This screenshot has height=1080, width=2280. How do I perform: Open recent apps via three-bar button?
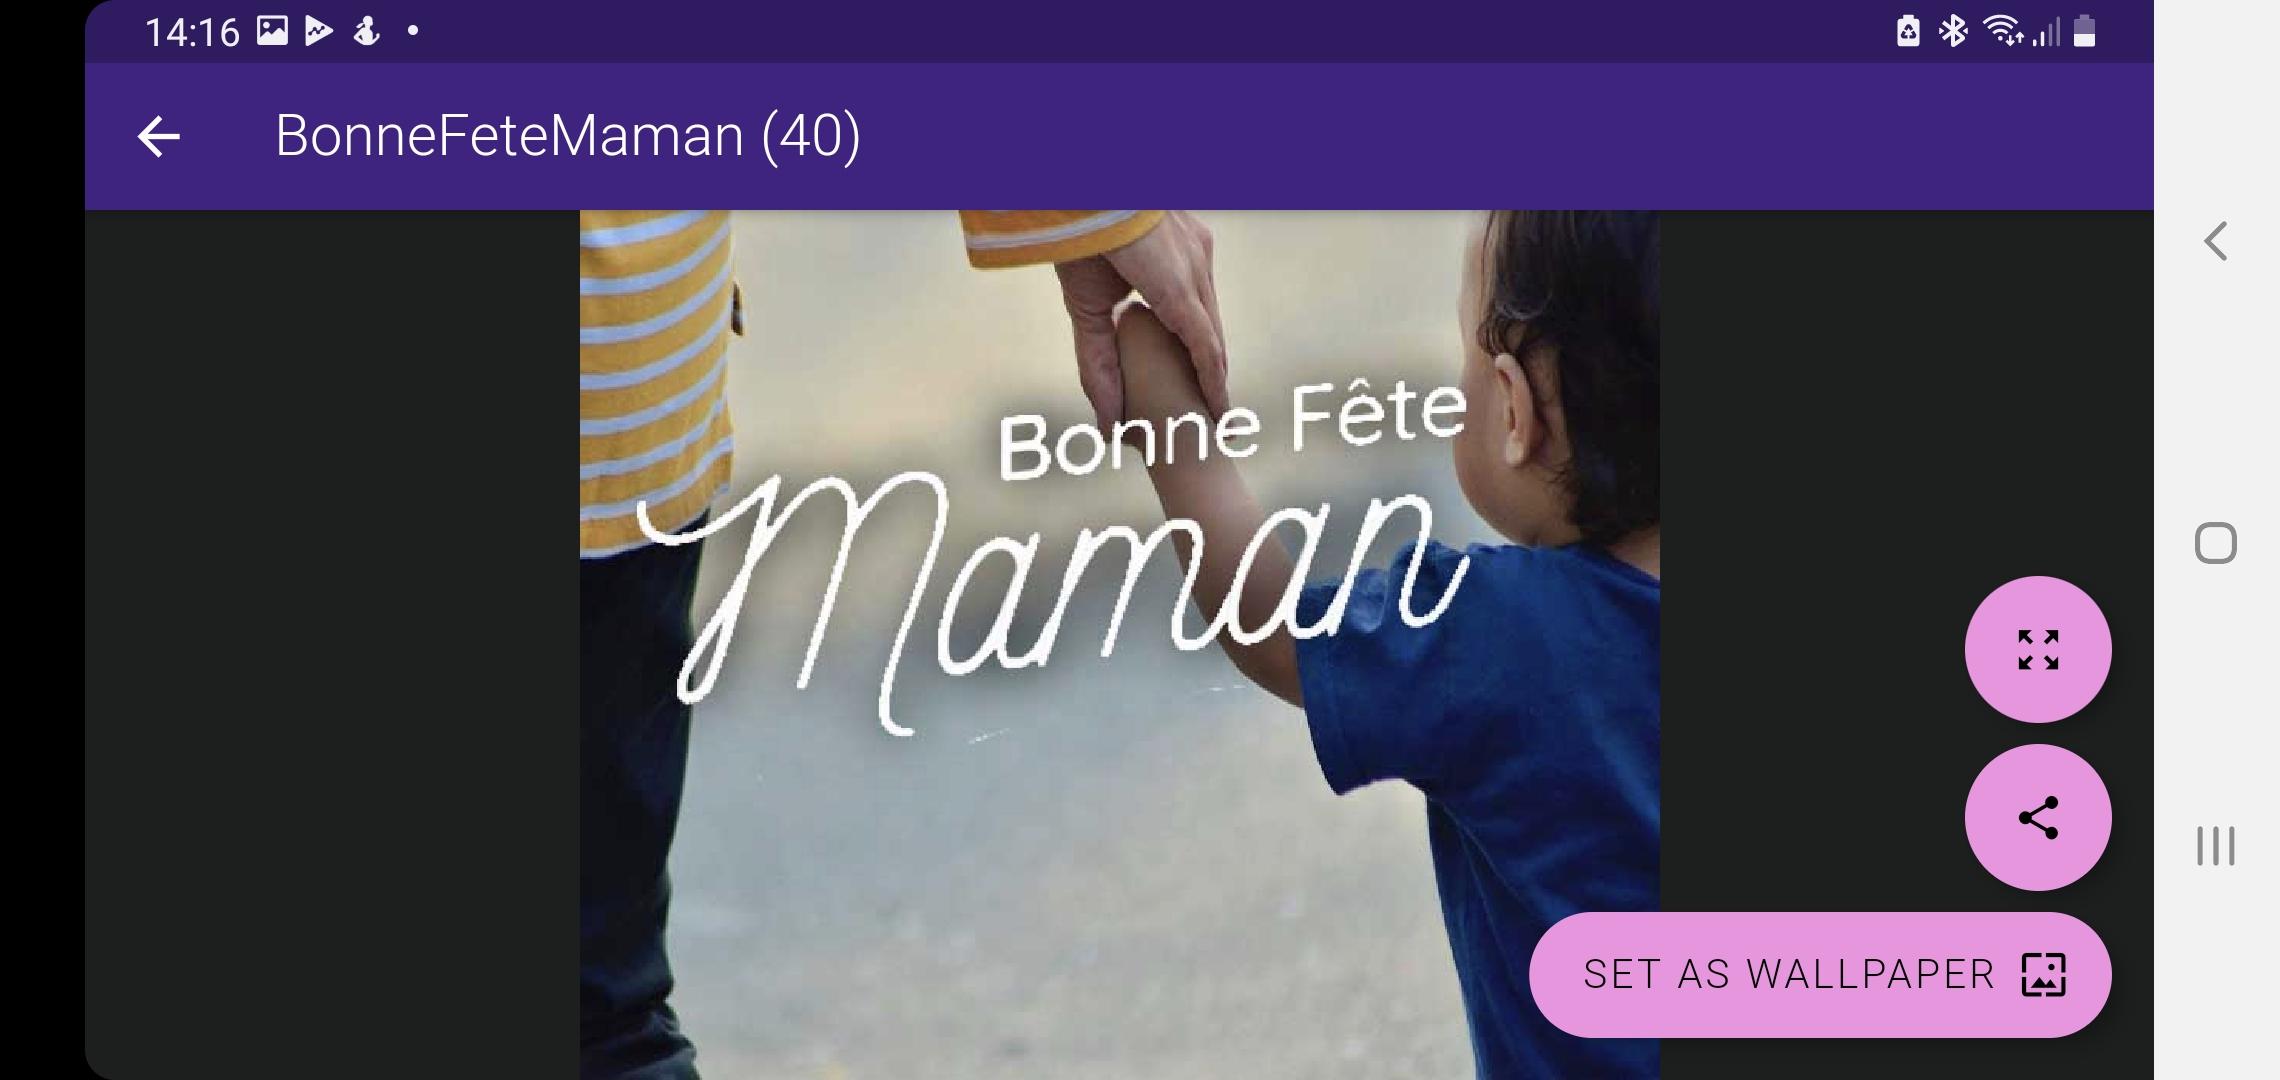[2216, 846]
